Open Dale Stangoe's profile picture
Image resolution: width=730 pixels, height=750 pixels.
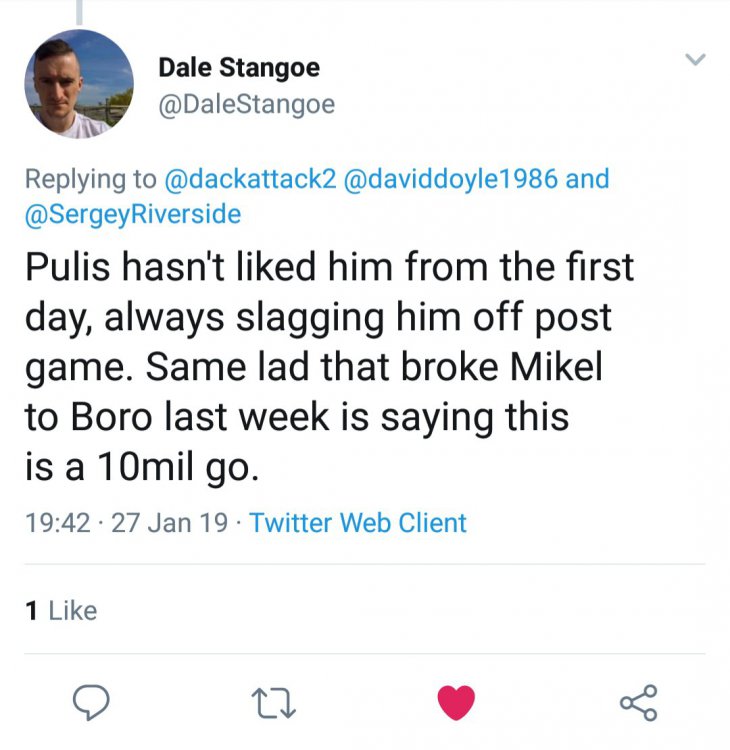point(79,83)
